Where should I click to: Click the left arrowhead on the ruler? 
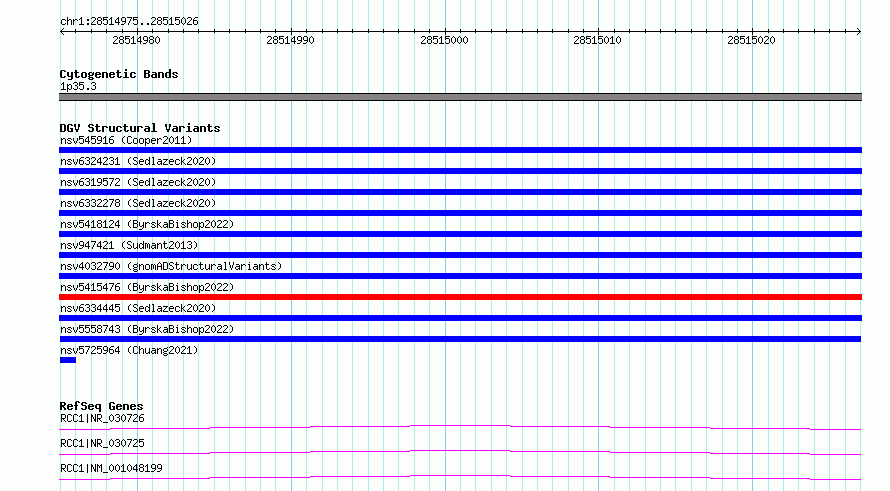point(62,31)
